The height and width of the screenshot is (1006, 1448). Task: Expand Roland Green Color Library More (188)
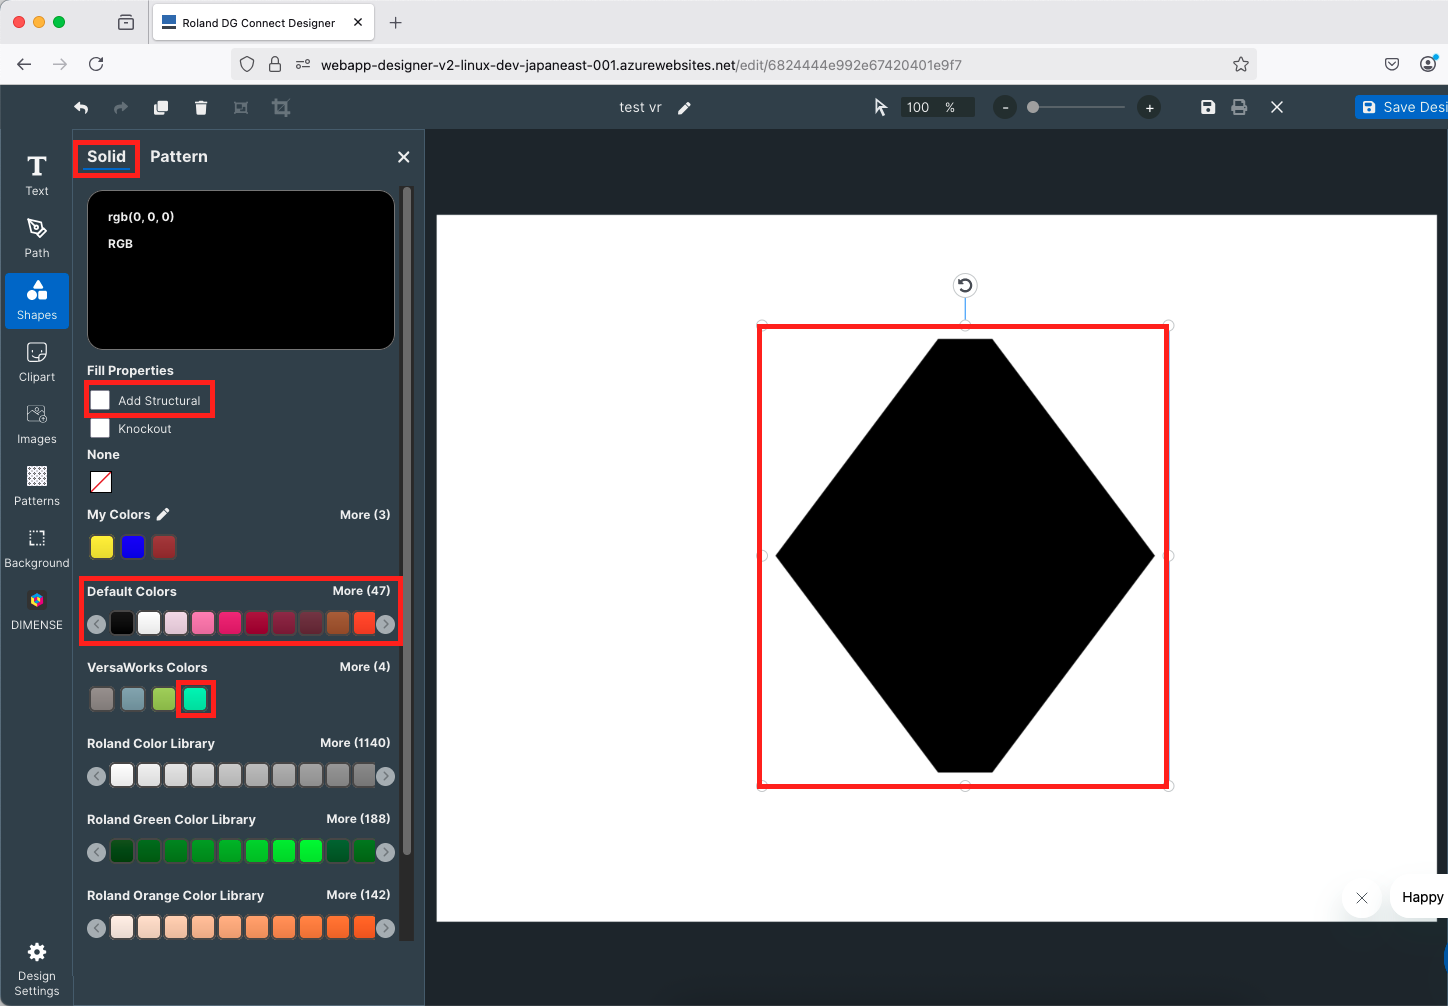point(358,818)
